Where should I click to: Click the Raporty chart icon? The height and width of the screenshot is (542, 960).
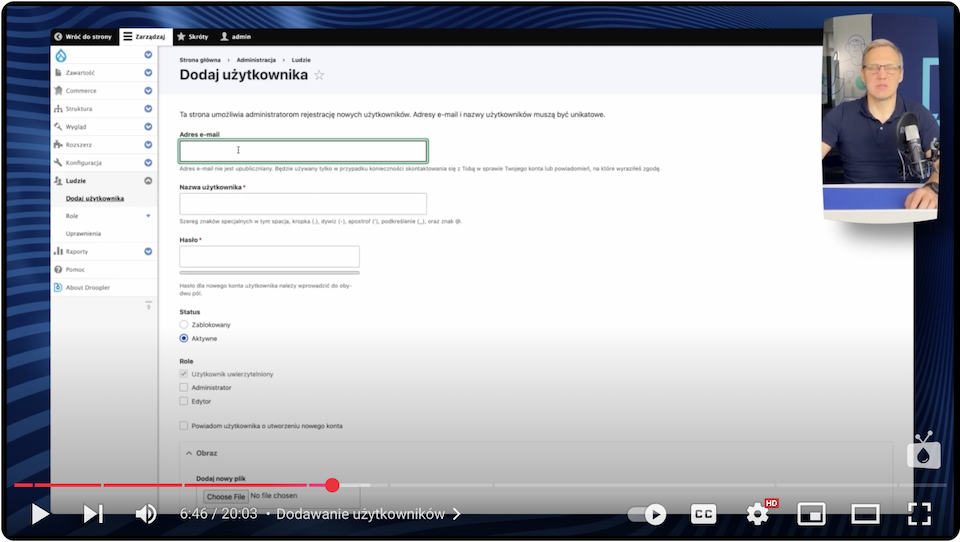click(58, 251)
